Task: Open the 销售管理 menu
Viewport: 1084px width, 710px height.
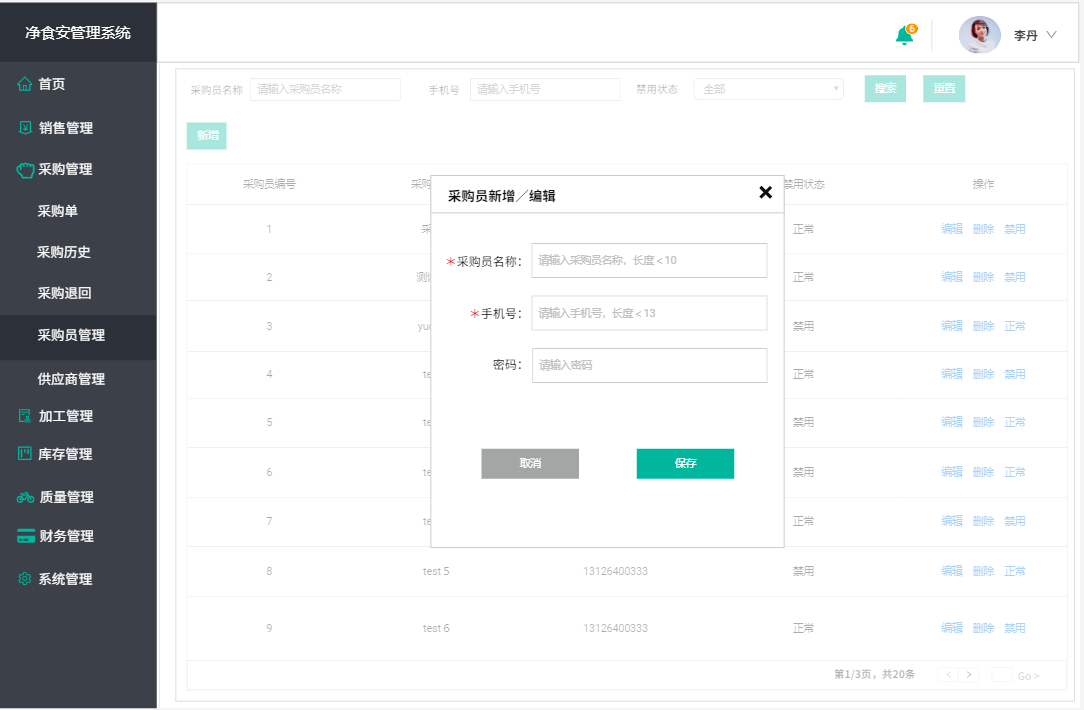Action: point(66,128)
